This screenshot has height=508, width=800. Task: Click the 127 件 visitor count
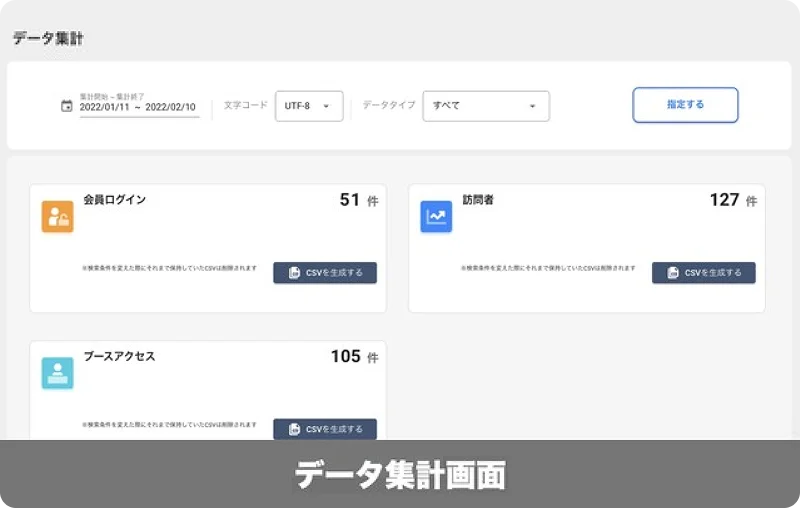pos(732,200)
